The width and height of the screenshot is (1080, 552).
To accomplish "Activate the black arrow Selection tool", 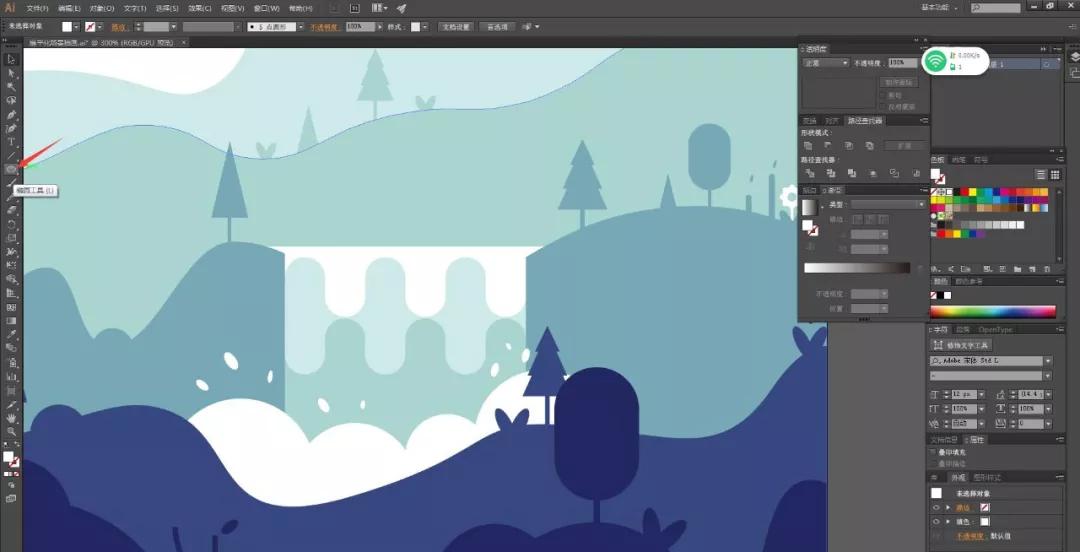I will 11,59.
